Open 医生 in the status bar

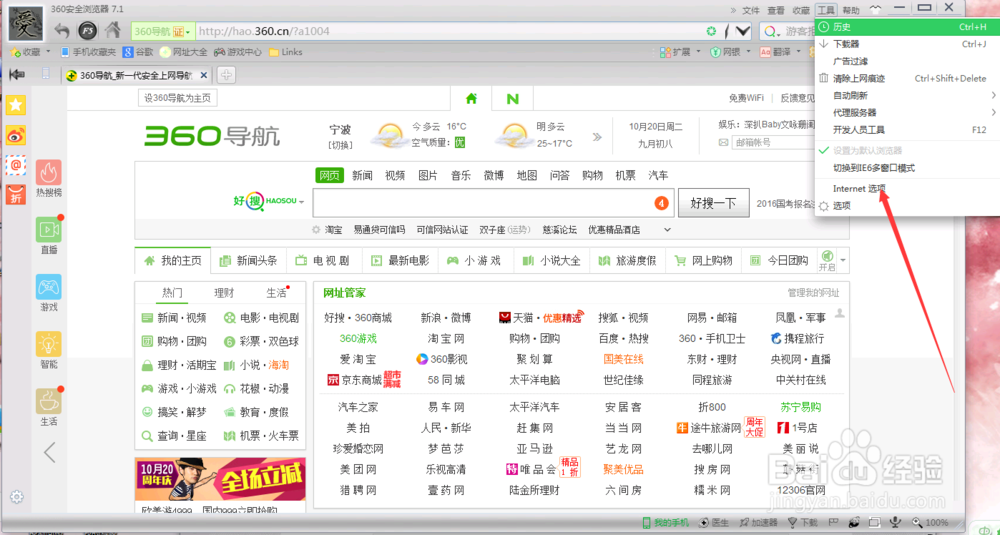pos(714,522)
